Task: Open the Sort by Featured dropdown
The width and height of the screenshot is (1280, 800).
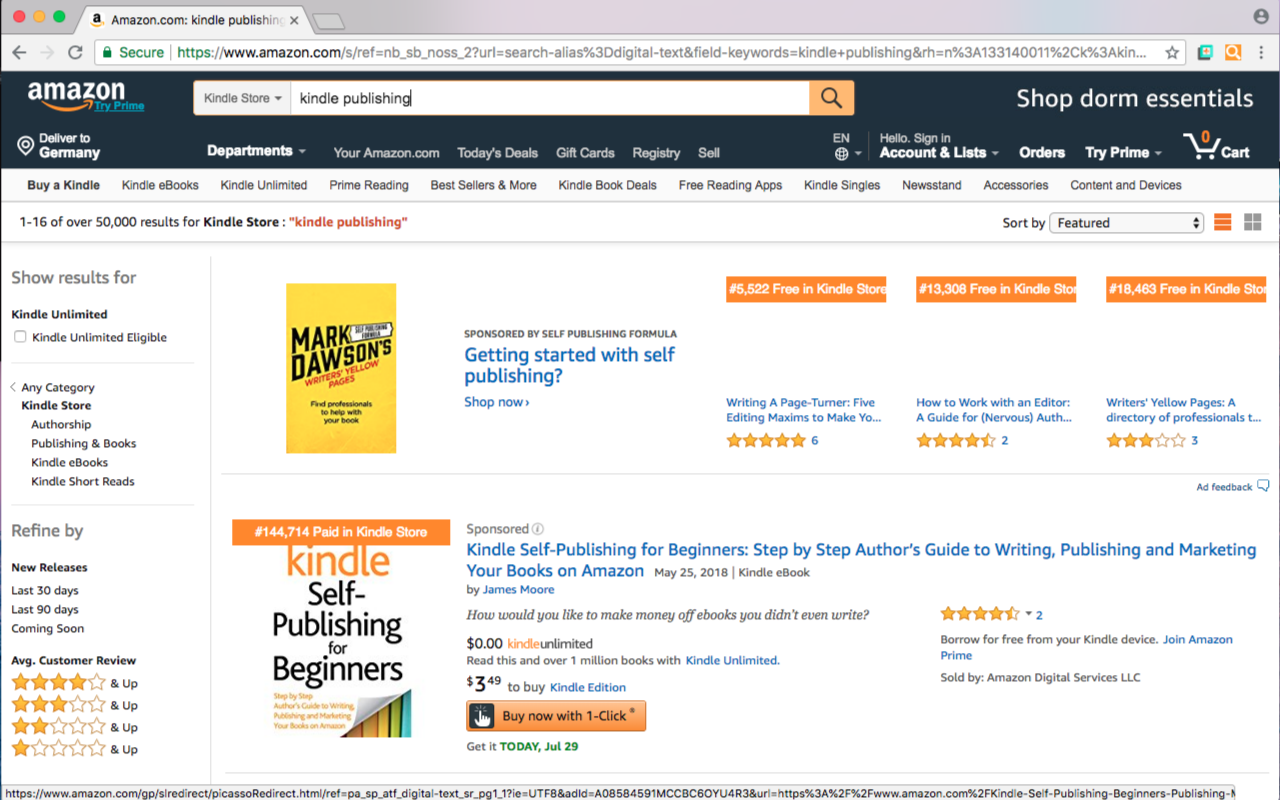Action: (x=1126, y=223)
